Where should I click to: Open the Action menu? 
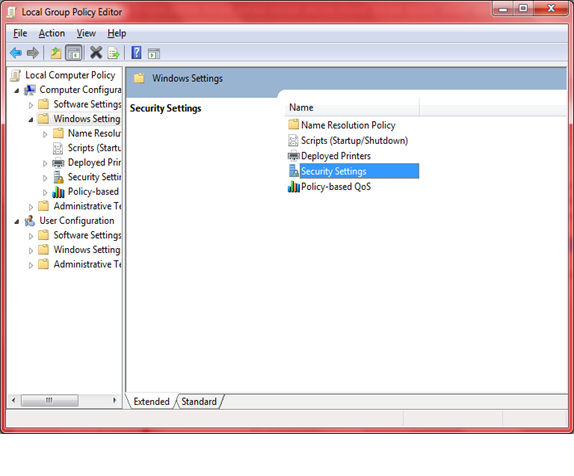tap(52, 33)
